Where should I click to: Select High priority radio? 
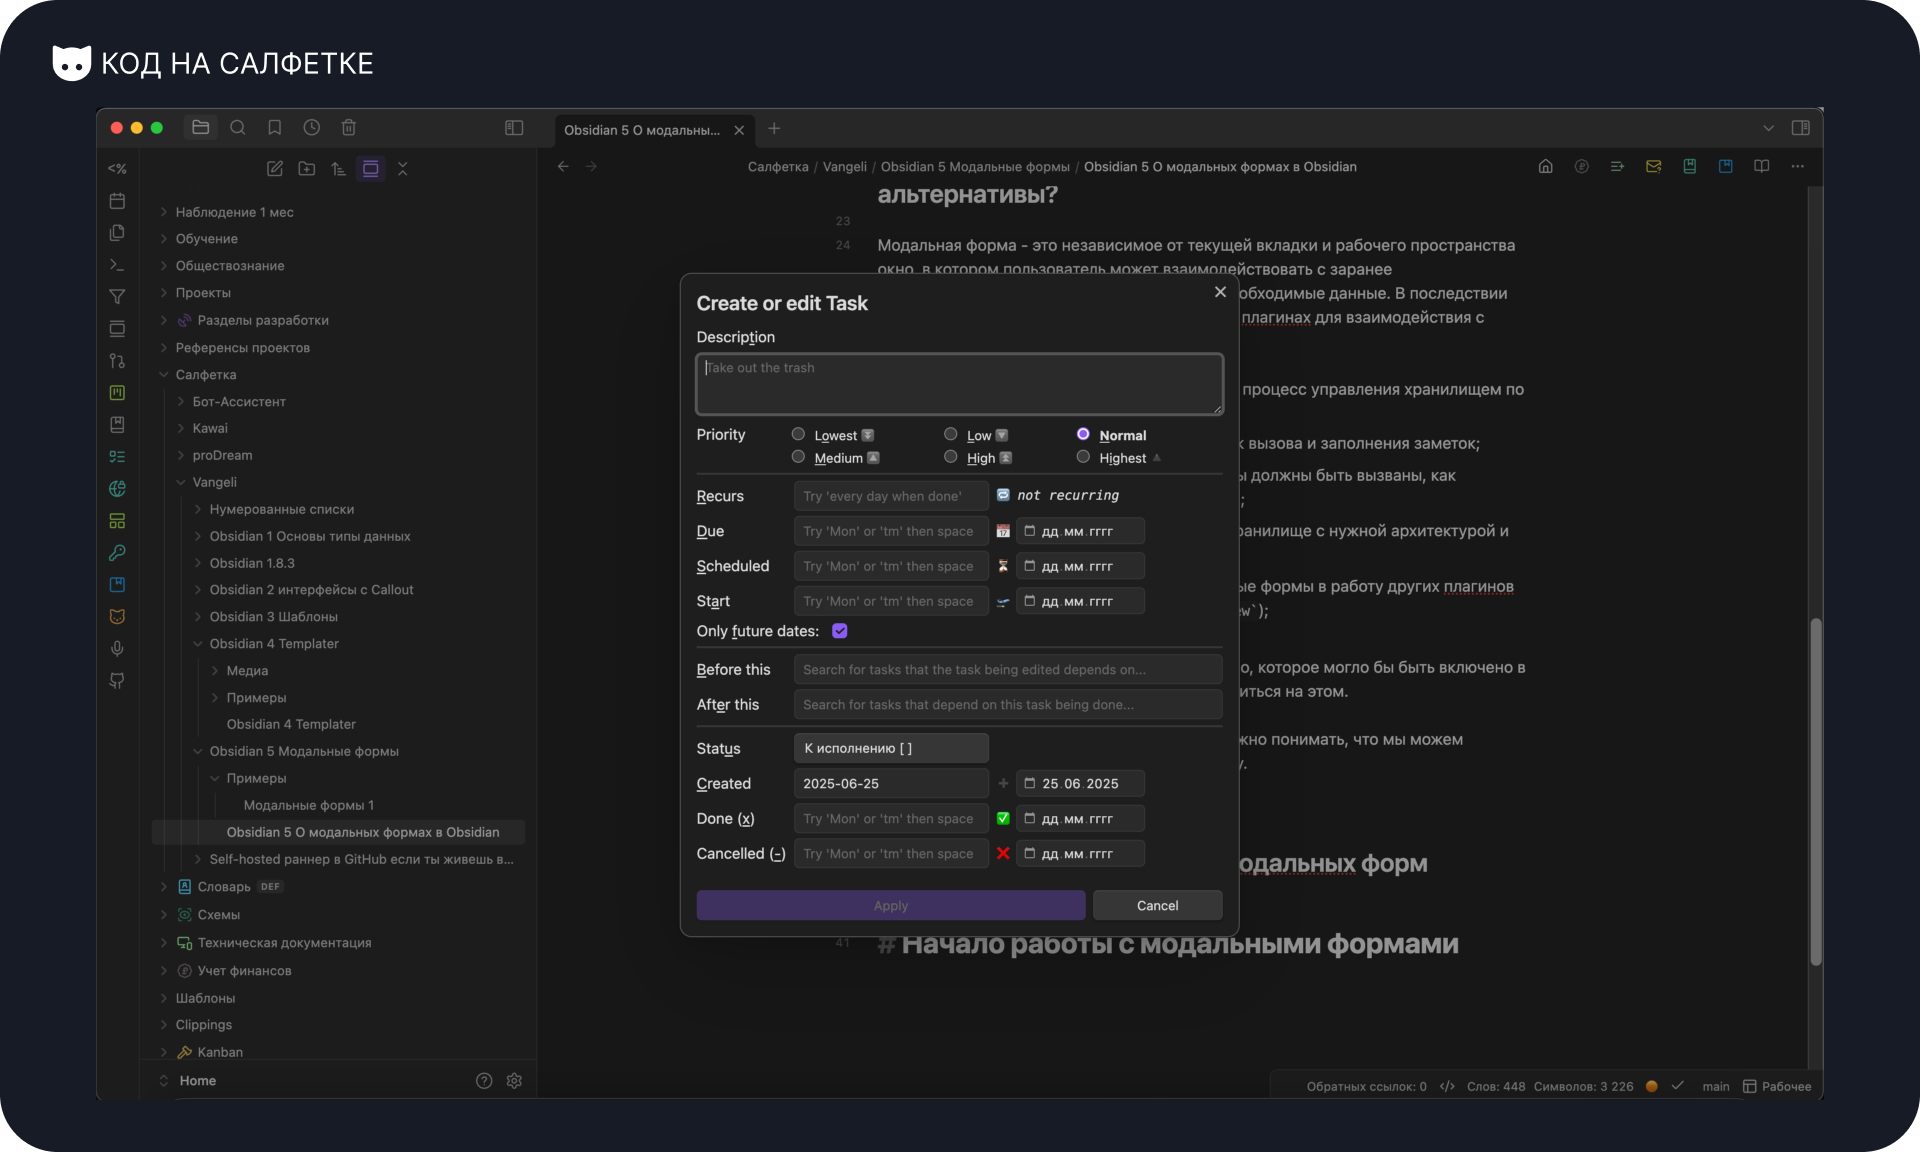click(951, 457)
